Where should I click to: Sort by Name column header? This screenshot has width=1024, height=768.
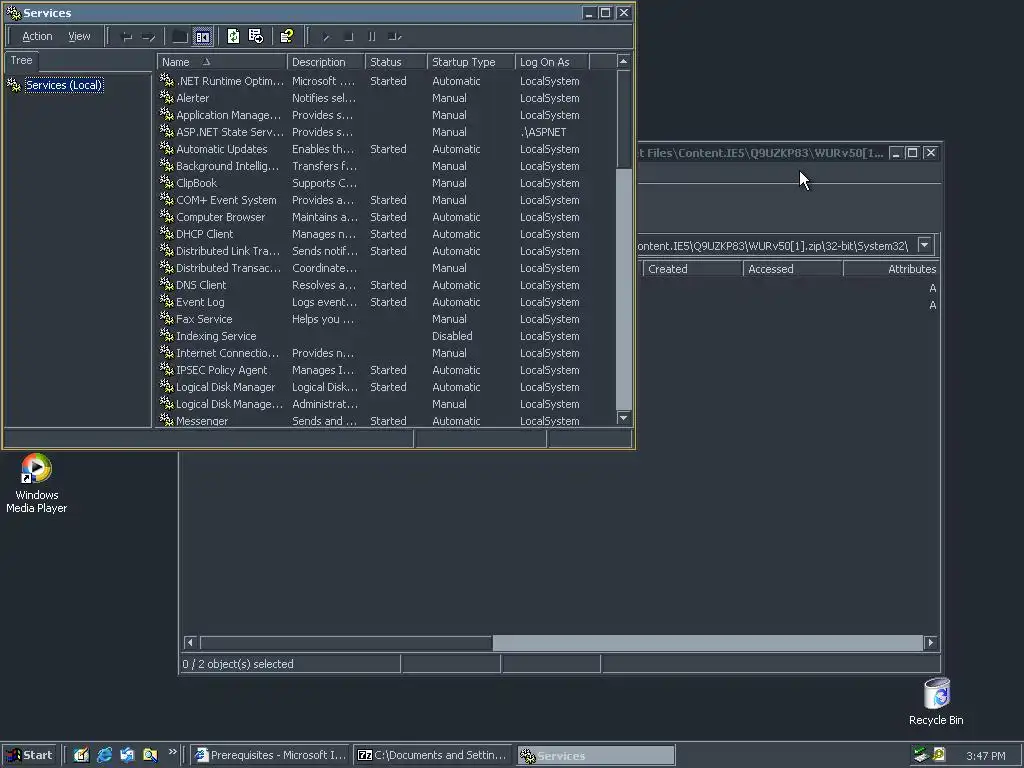[221, 62]
